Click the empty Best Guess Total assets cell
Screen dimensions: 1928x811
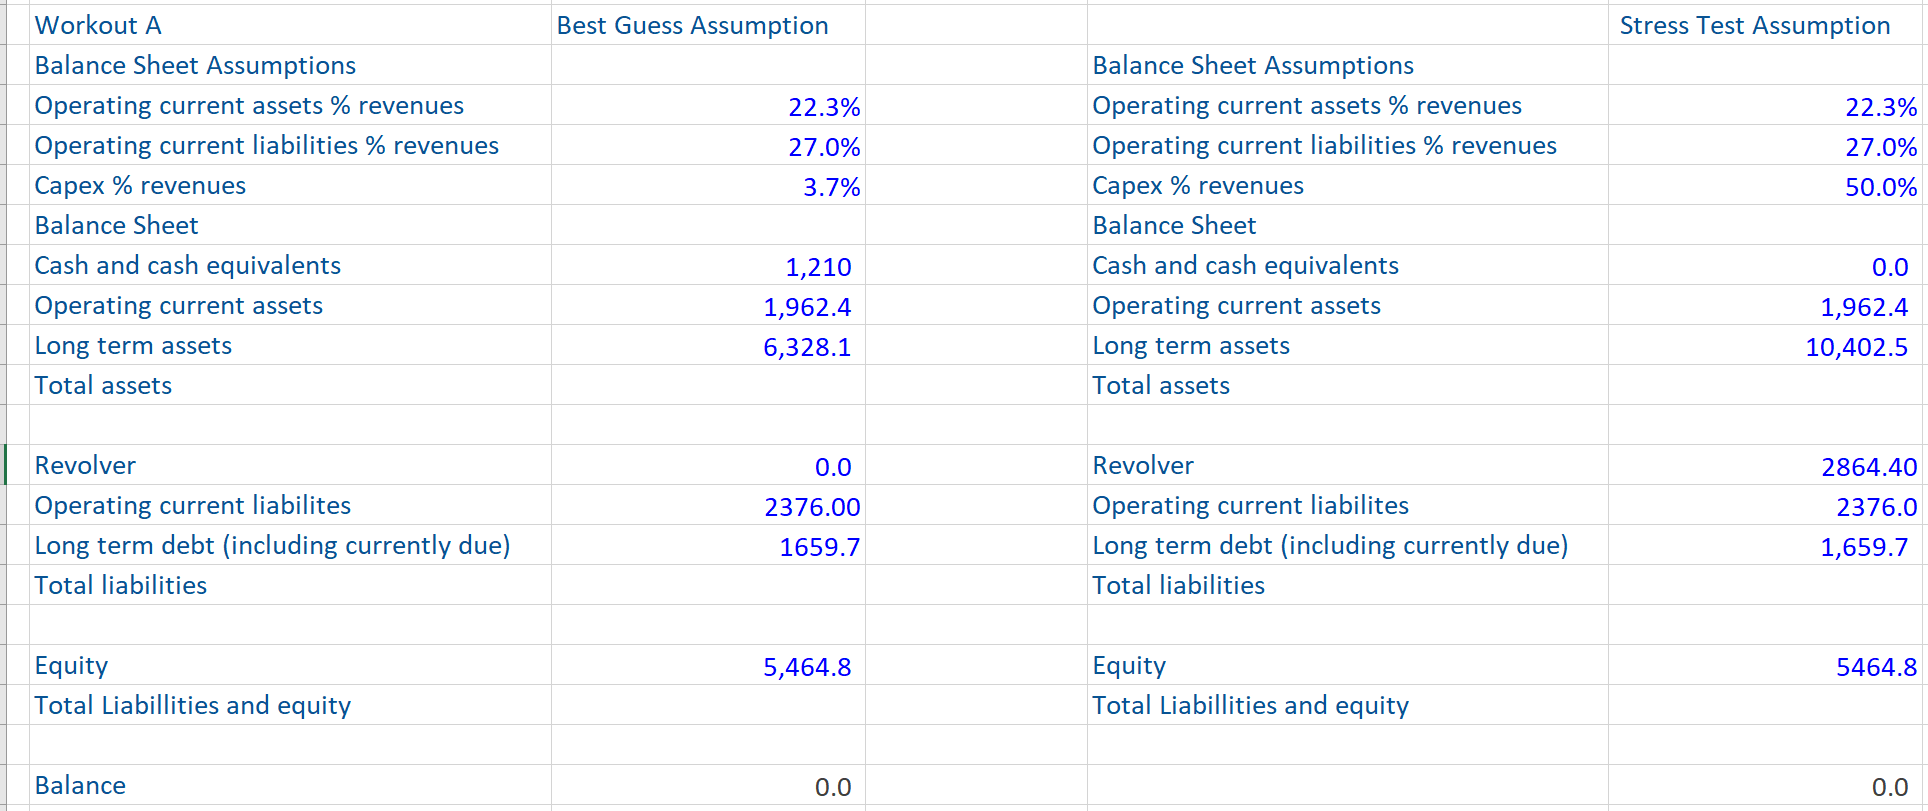tap(708, 386)
